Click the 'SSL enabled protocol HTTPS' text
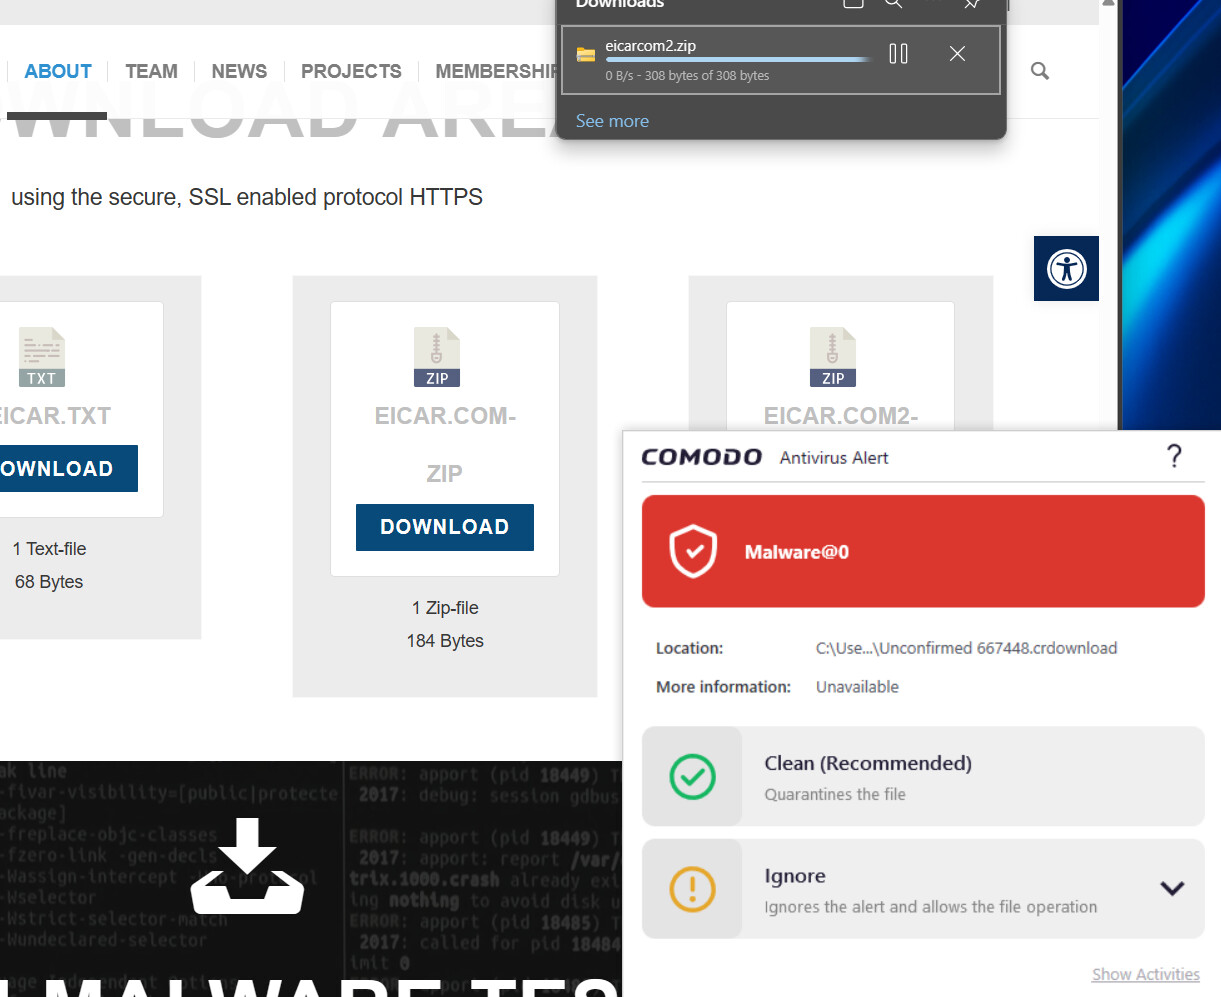 pos(336,197)
